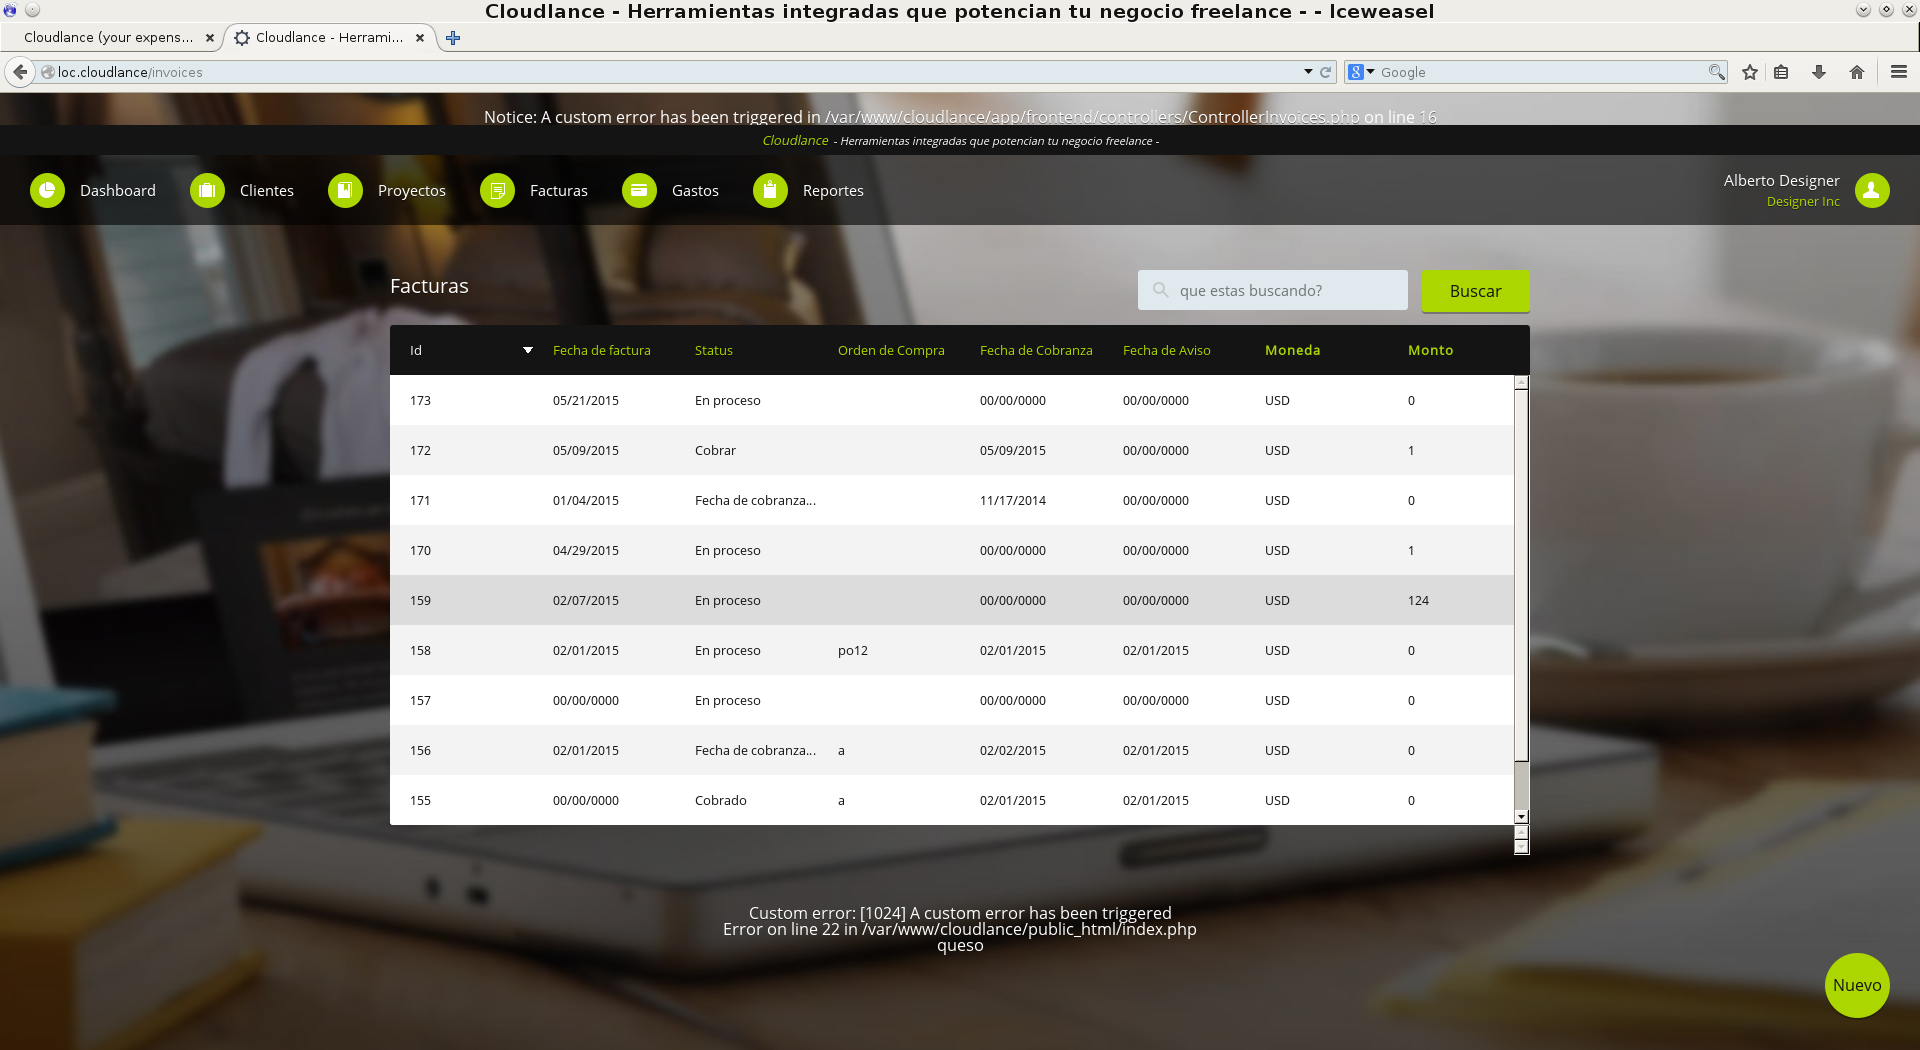Click table scrollbar down arrow
This screenshot has width=1920, height=1050.
[x=1521, y=817]
